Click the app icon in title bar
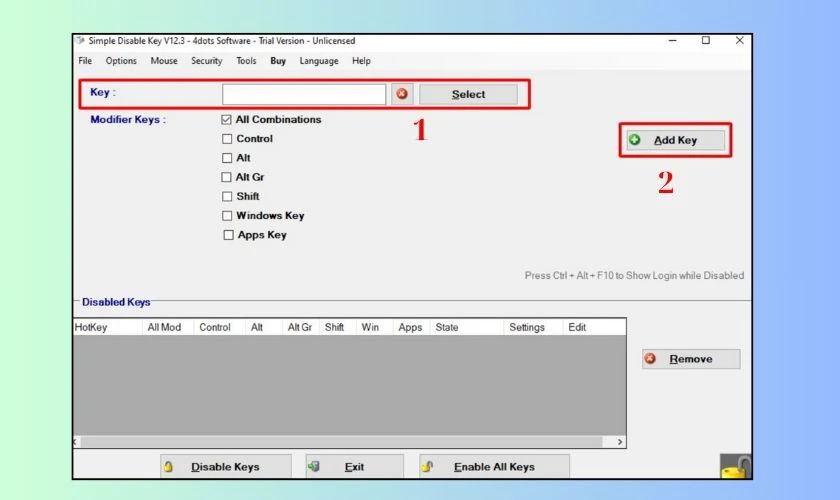The height and width of the screenshot is (500, 840). tap(80, 41)
